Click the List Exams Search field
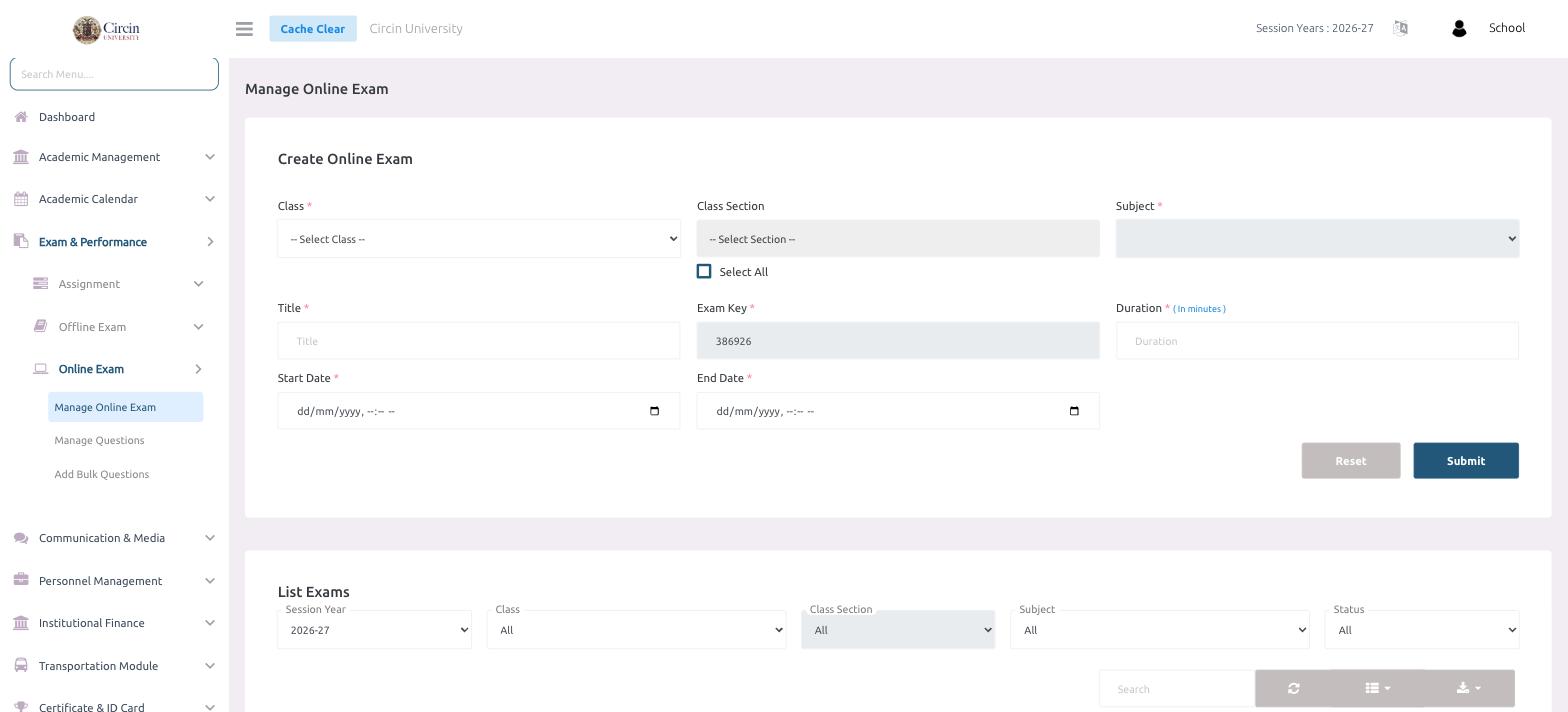The image size is (1568, 712). click(1177, 689)
